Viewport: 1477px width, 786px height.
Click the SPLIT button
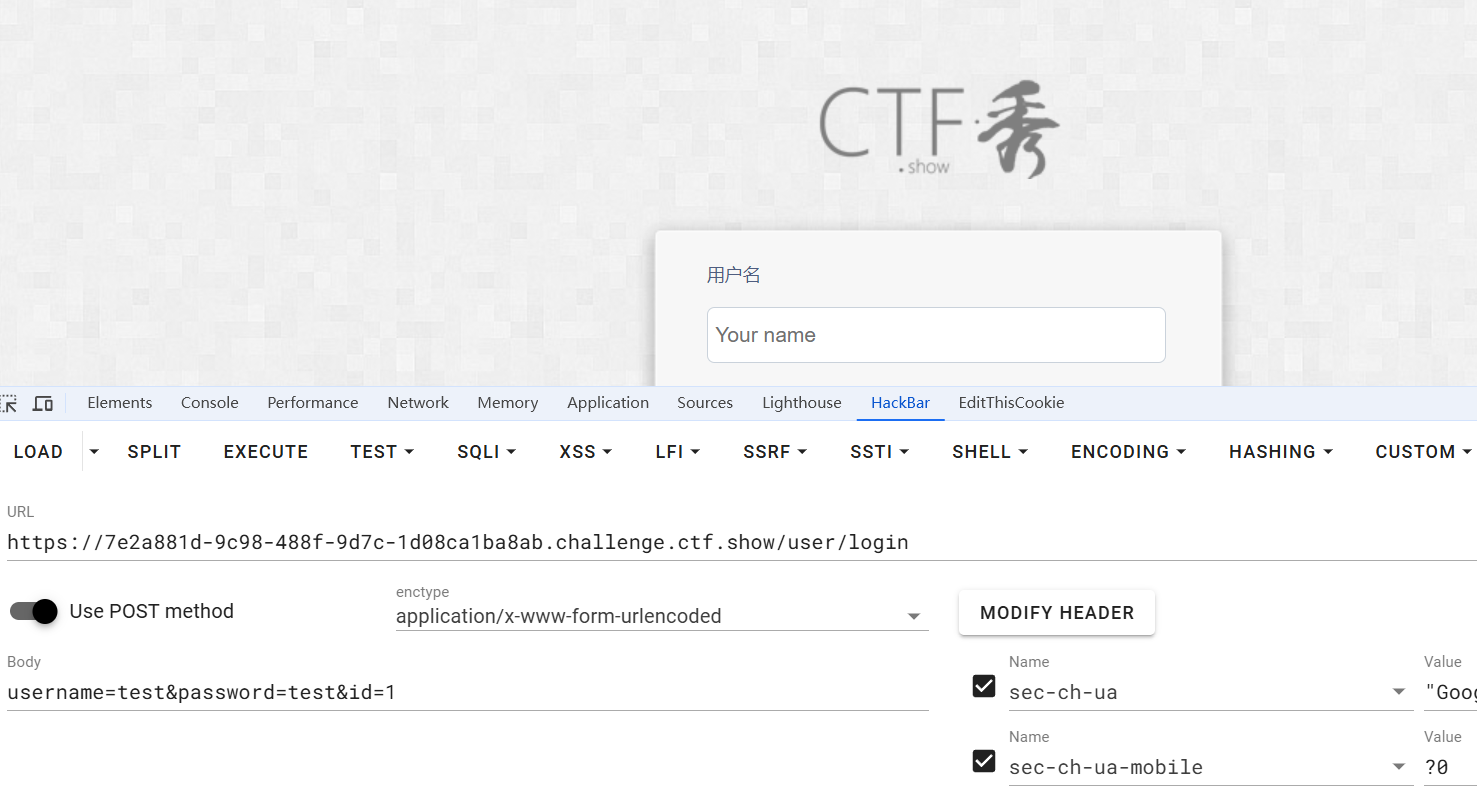coord(154,452)
